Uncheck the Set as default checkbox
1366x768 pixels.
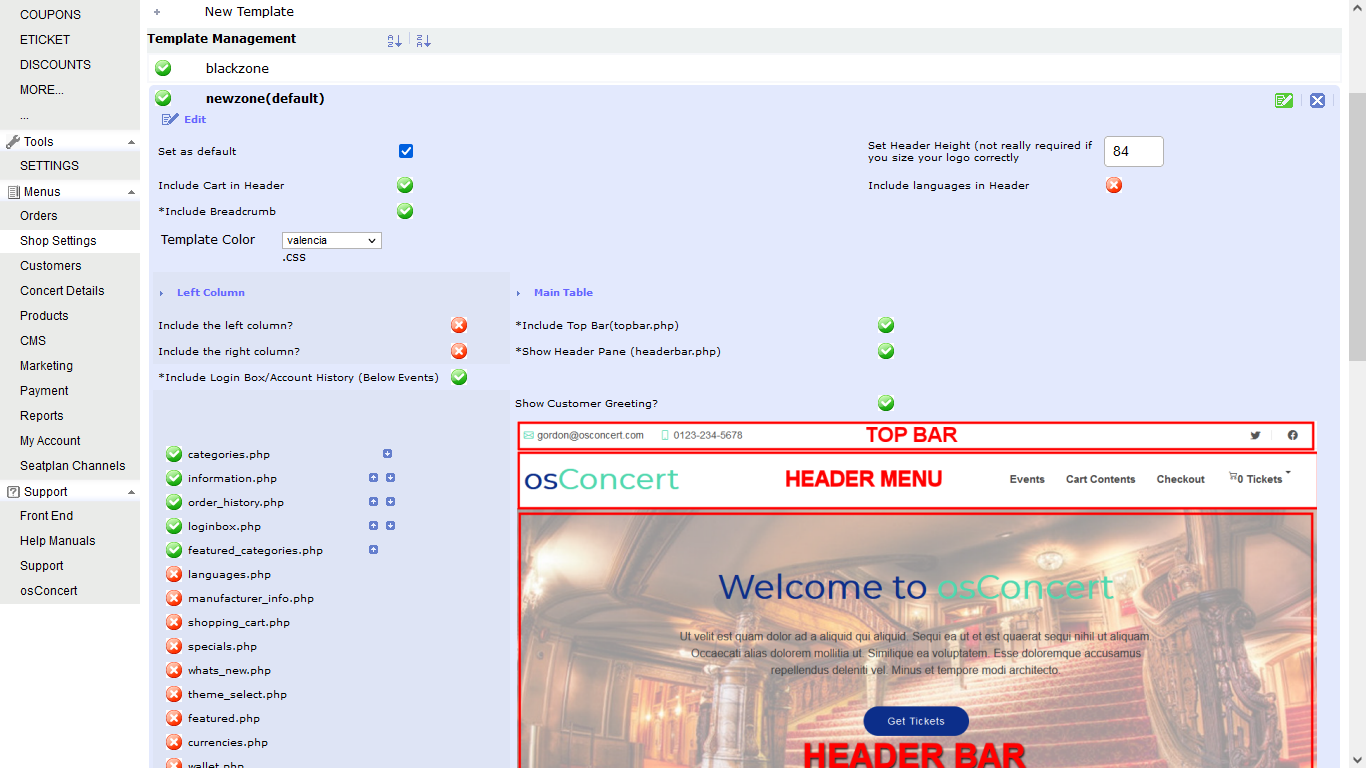click(405, 151)
